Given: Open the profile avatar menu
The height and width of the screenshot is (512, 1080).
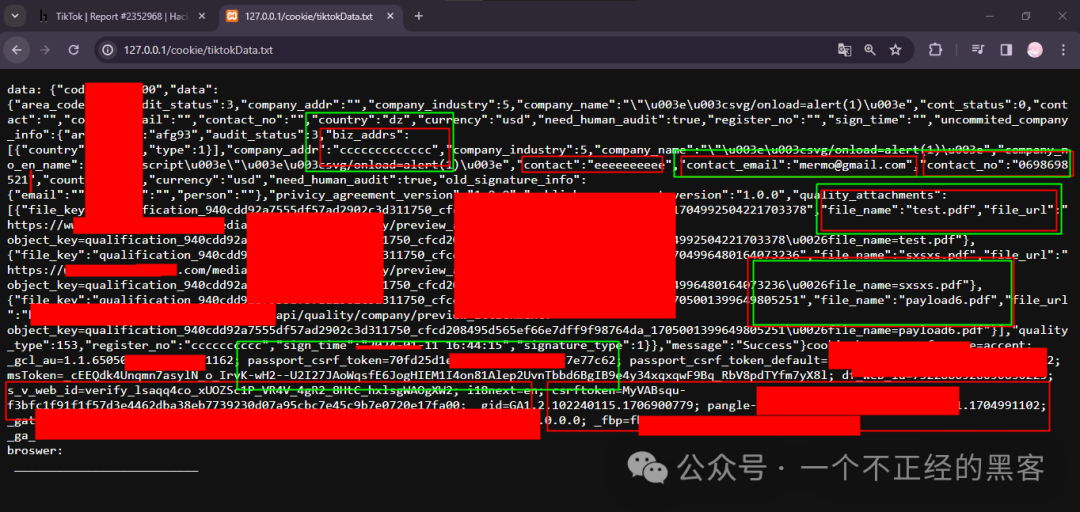Looking at the screenshot, I should (1035, 50).
